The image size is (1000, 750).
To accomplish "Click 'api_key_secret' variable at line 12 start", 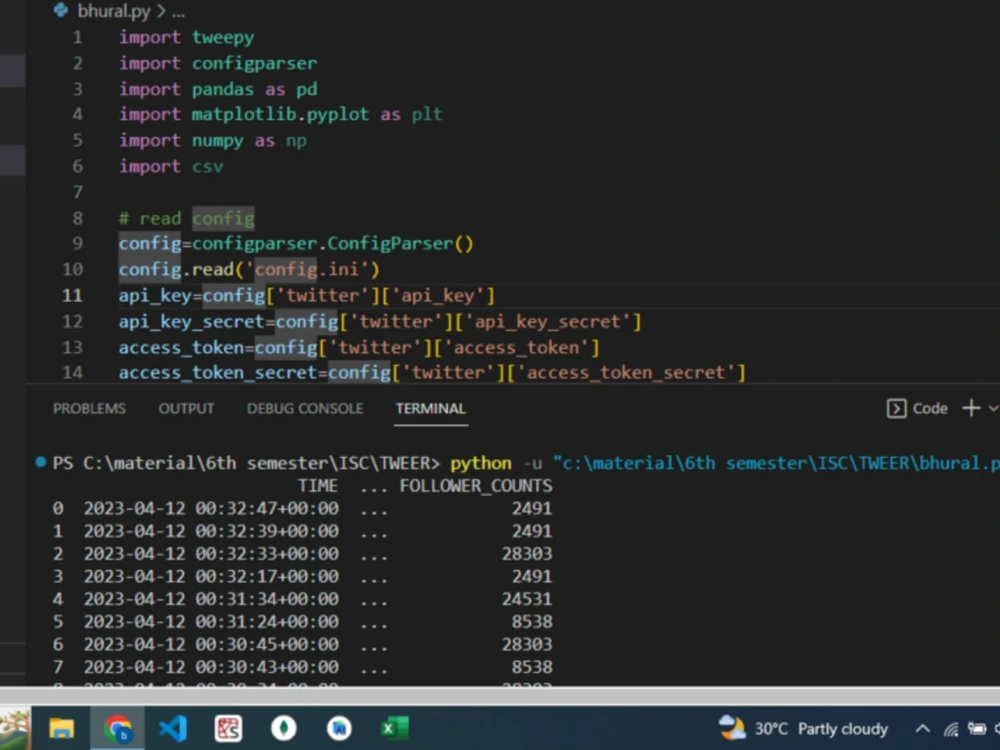I will [191, 321].
